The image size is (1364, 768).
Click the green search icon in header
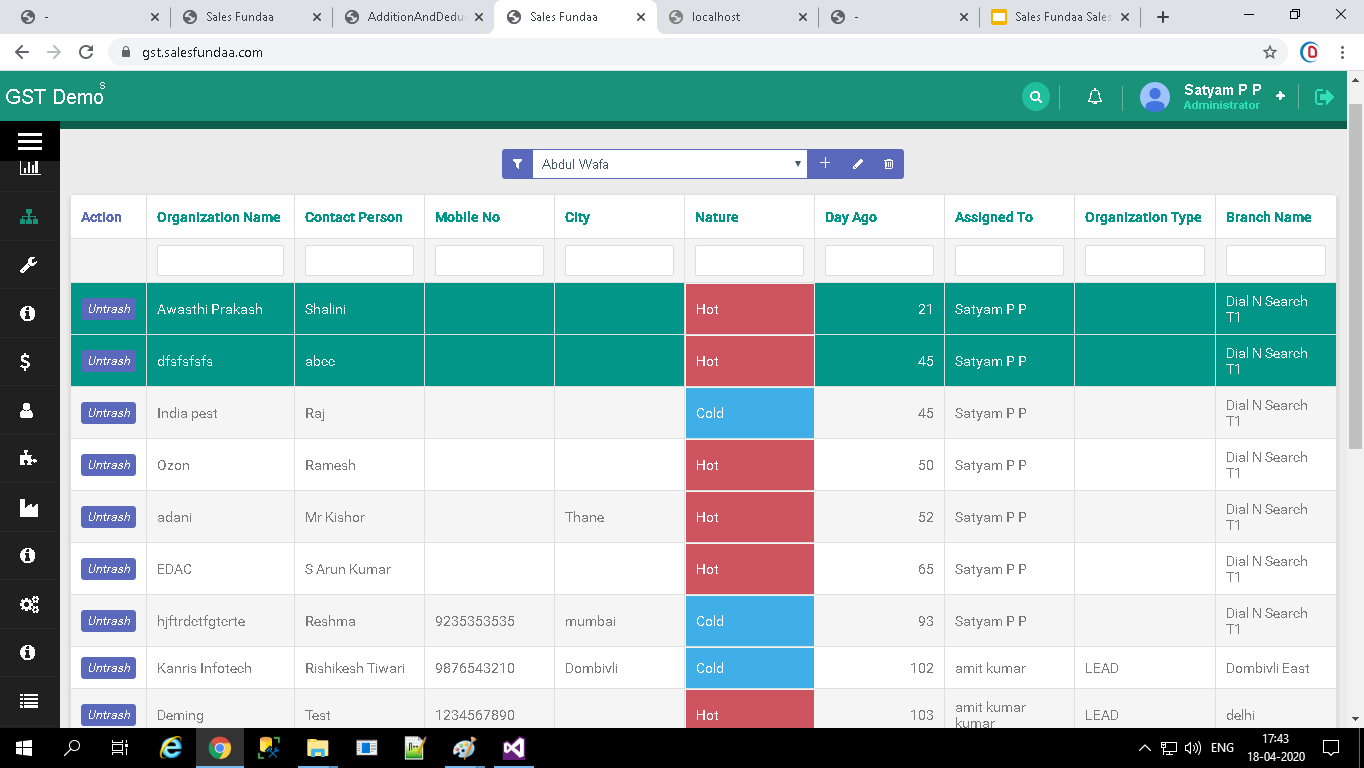click(x=1036, y=97)
